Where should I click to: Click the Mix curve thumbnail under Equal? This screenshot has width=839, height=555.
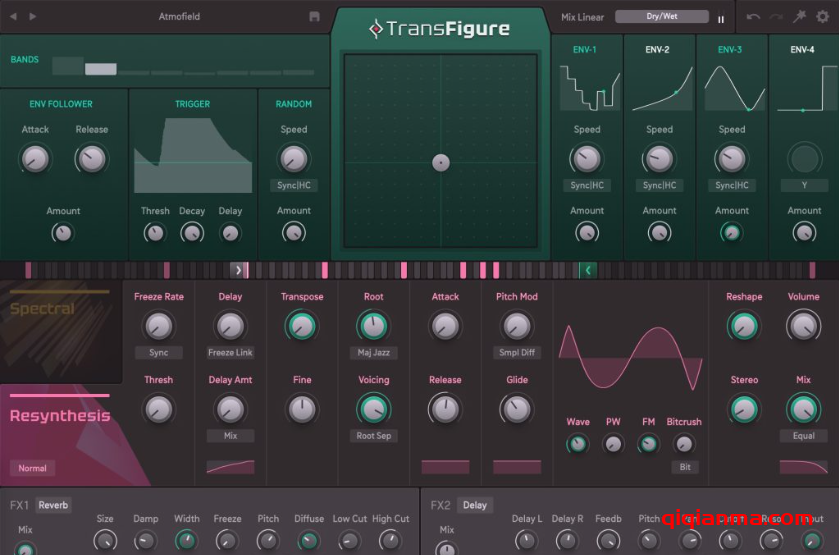pos(804,467)
